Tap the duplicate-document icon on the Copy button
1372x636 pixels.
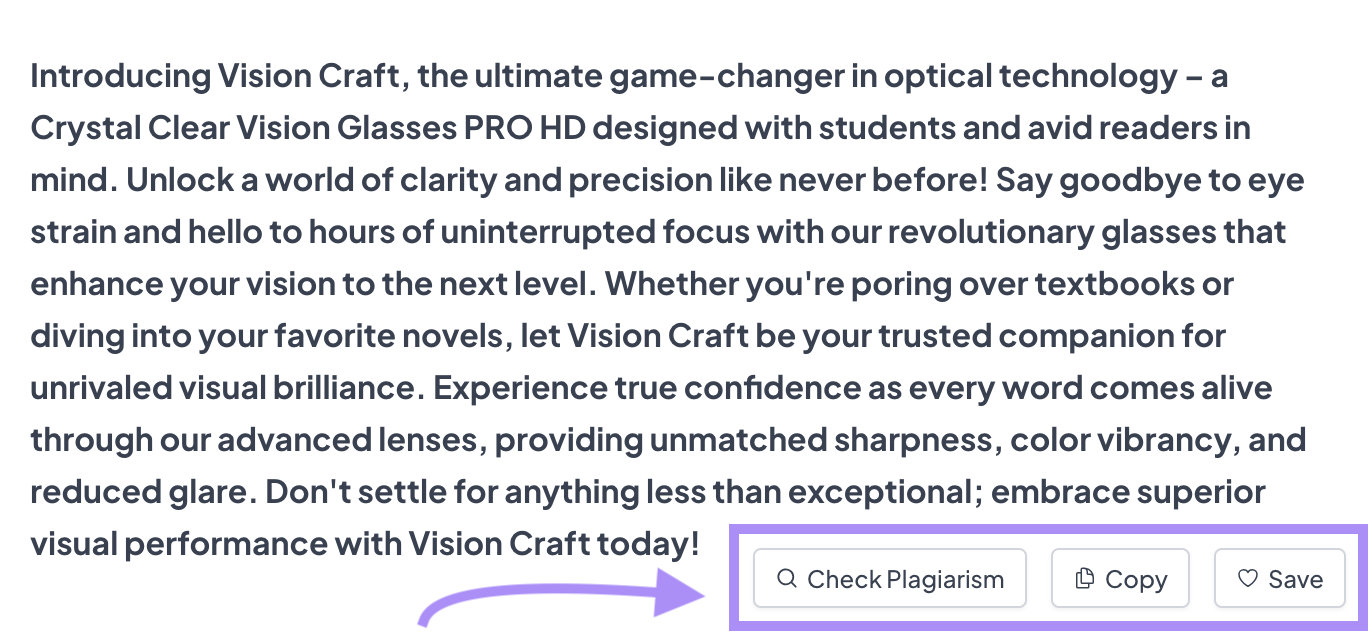[x=1083, y=578]
